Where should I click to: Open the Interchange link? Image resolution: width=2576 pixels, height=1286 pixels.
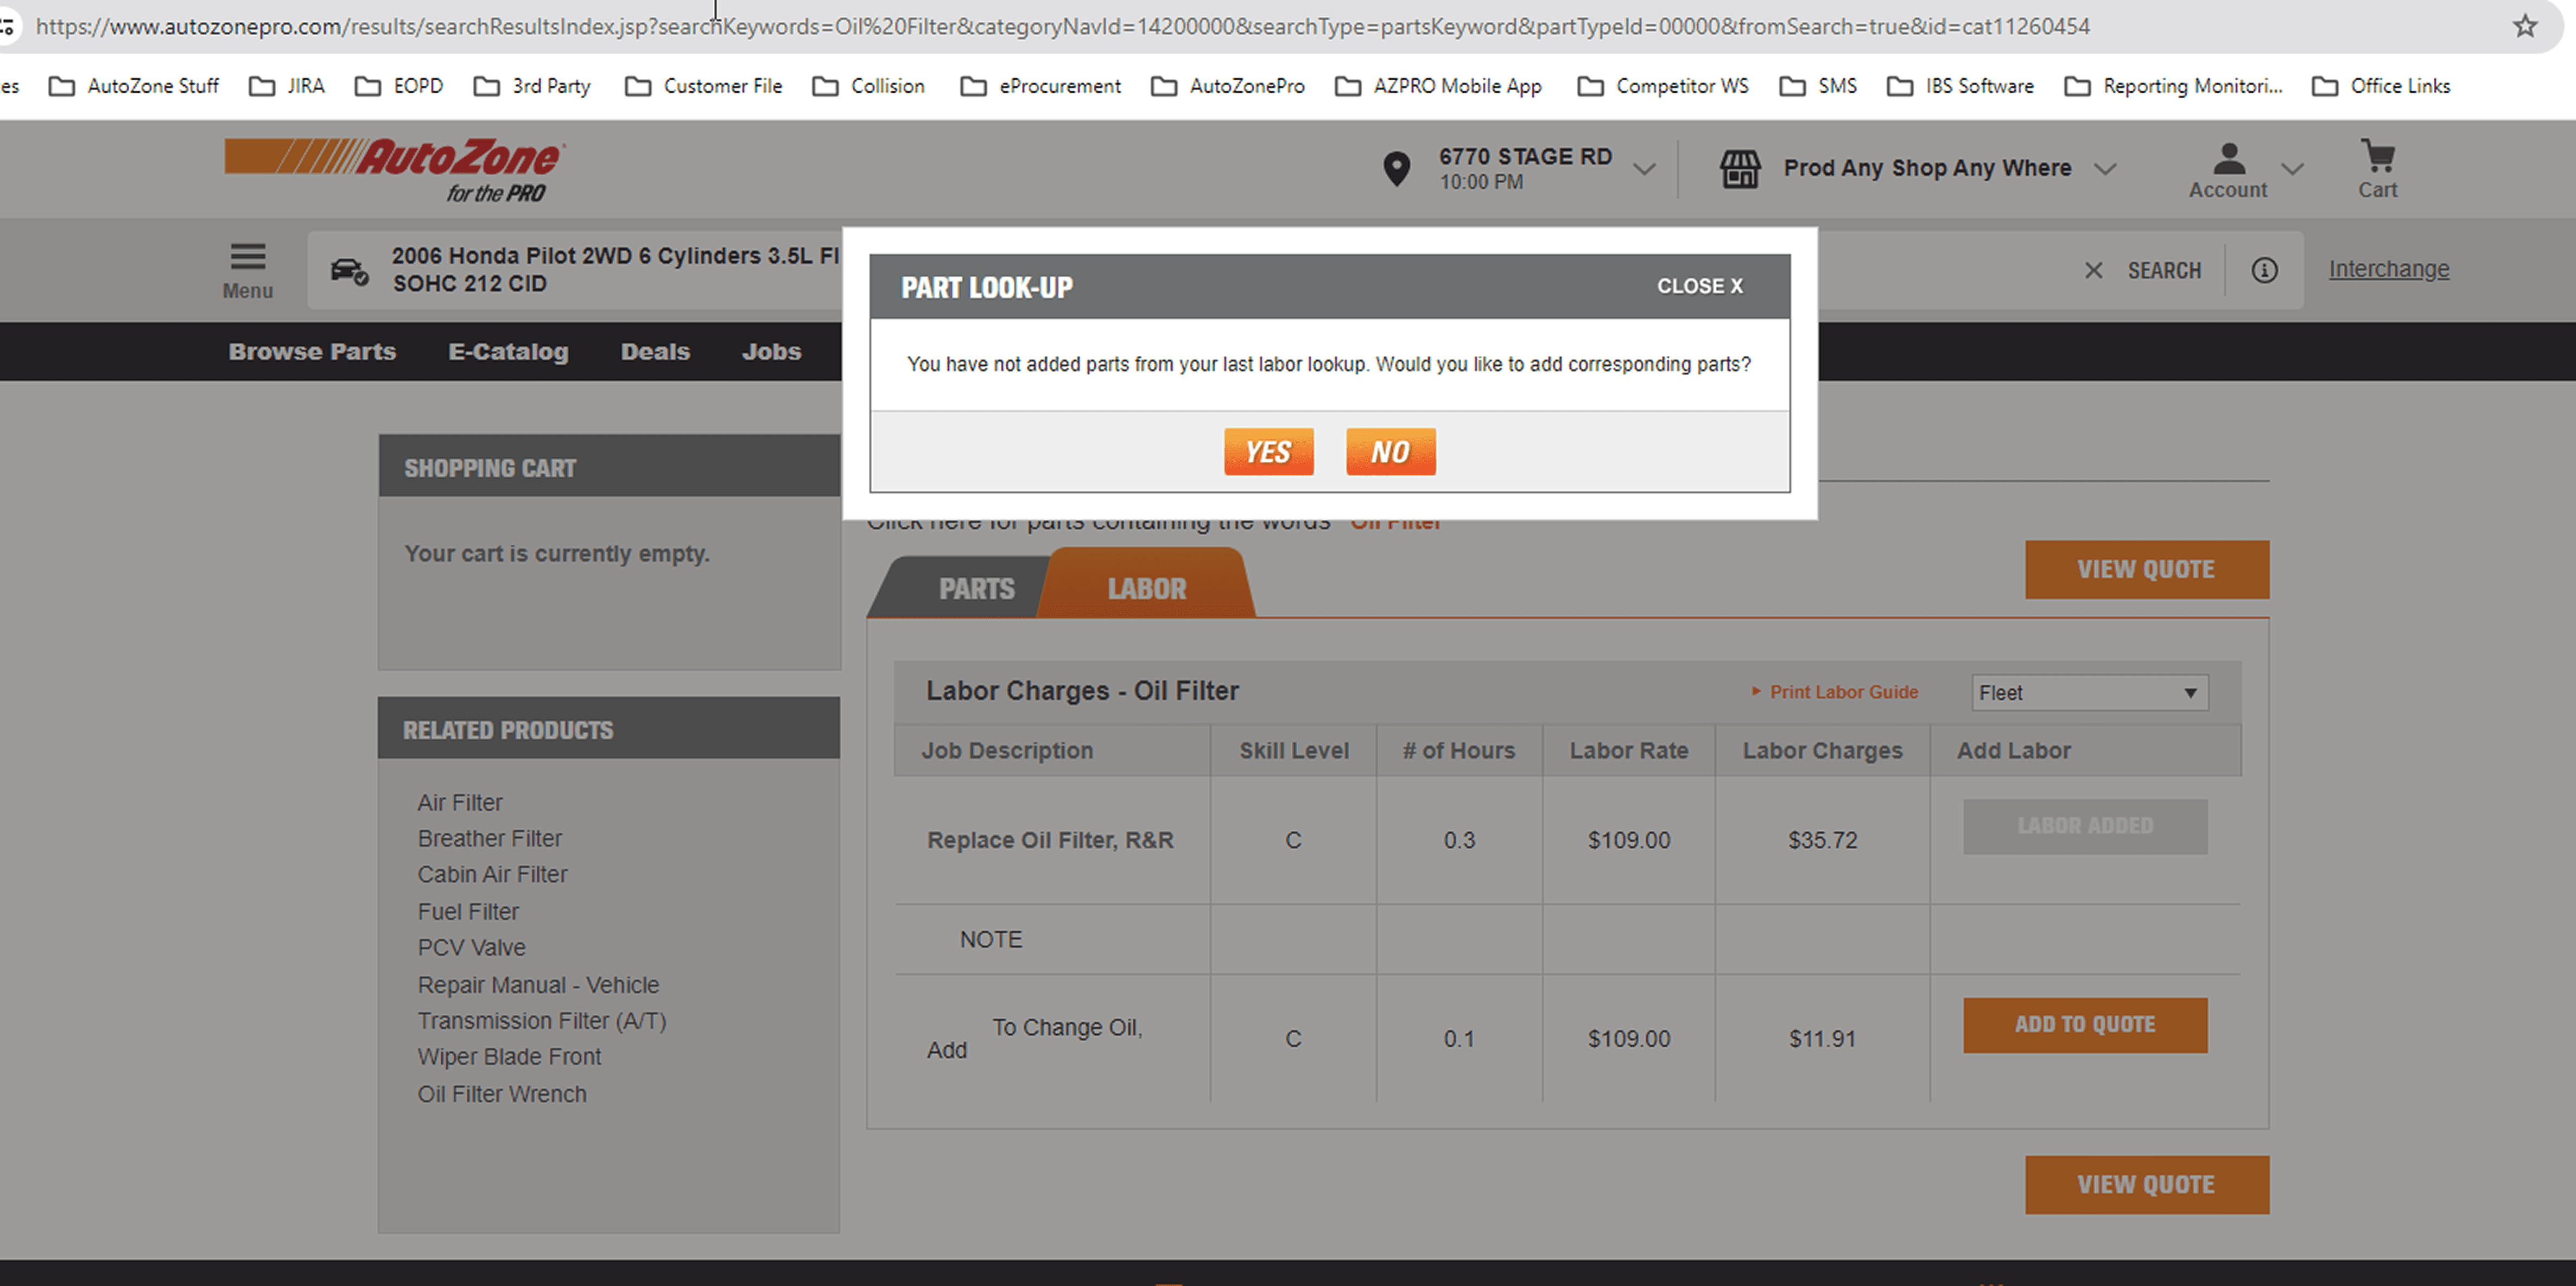tap(2388, 269)
